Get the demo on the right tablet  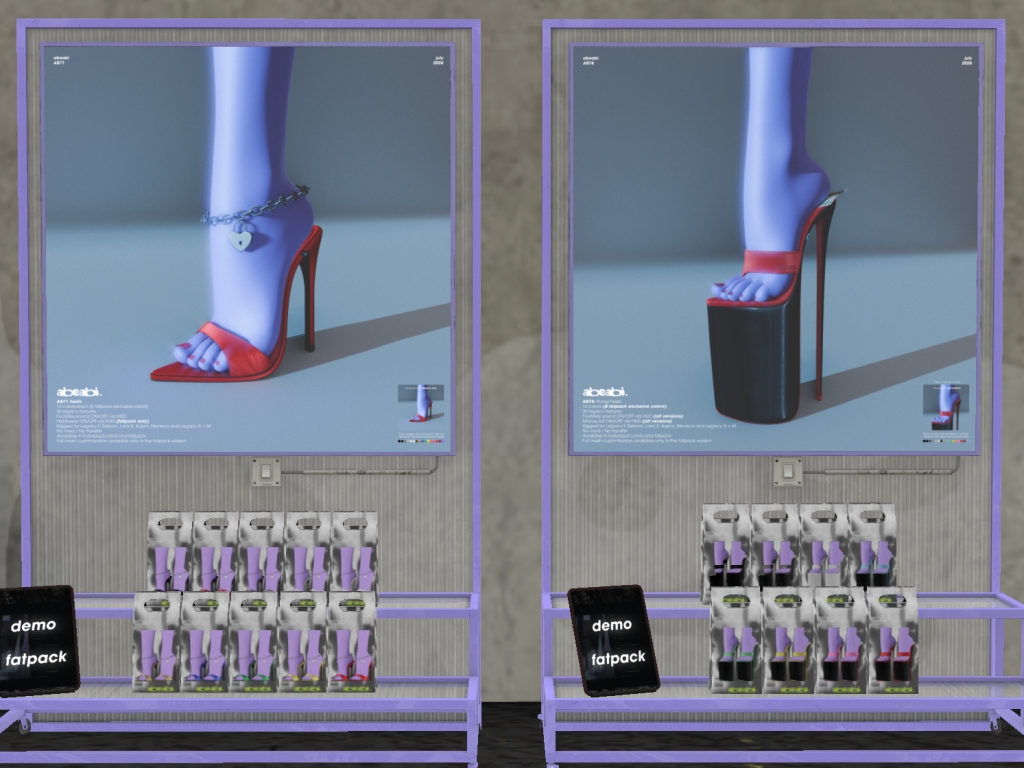(x=612, y=625)
